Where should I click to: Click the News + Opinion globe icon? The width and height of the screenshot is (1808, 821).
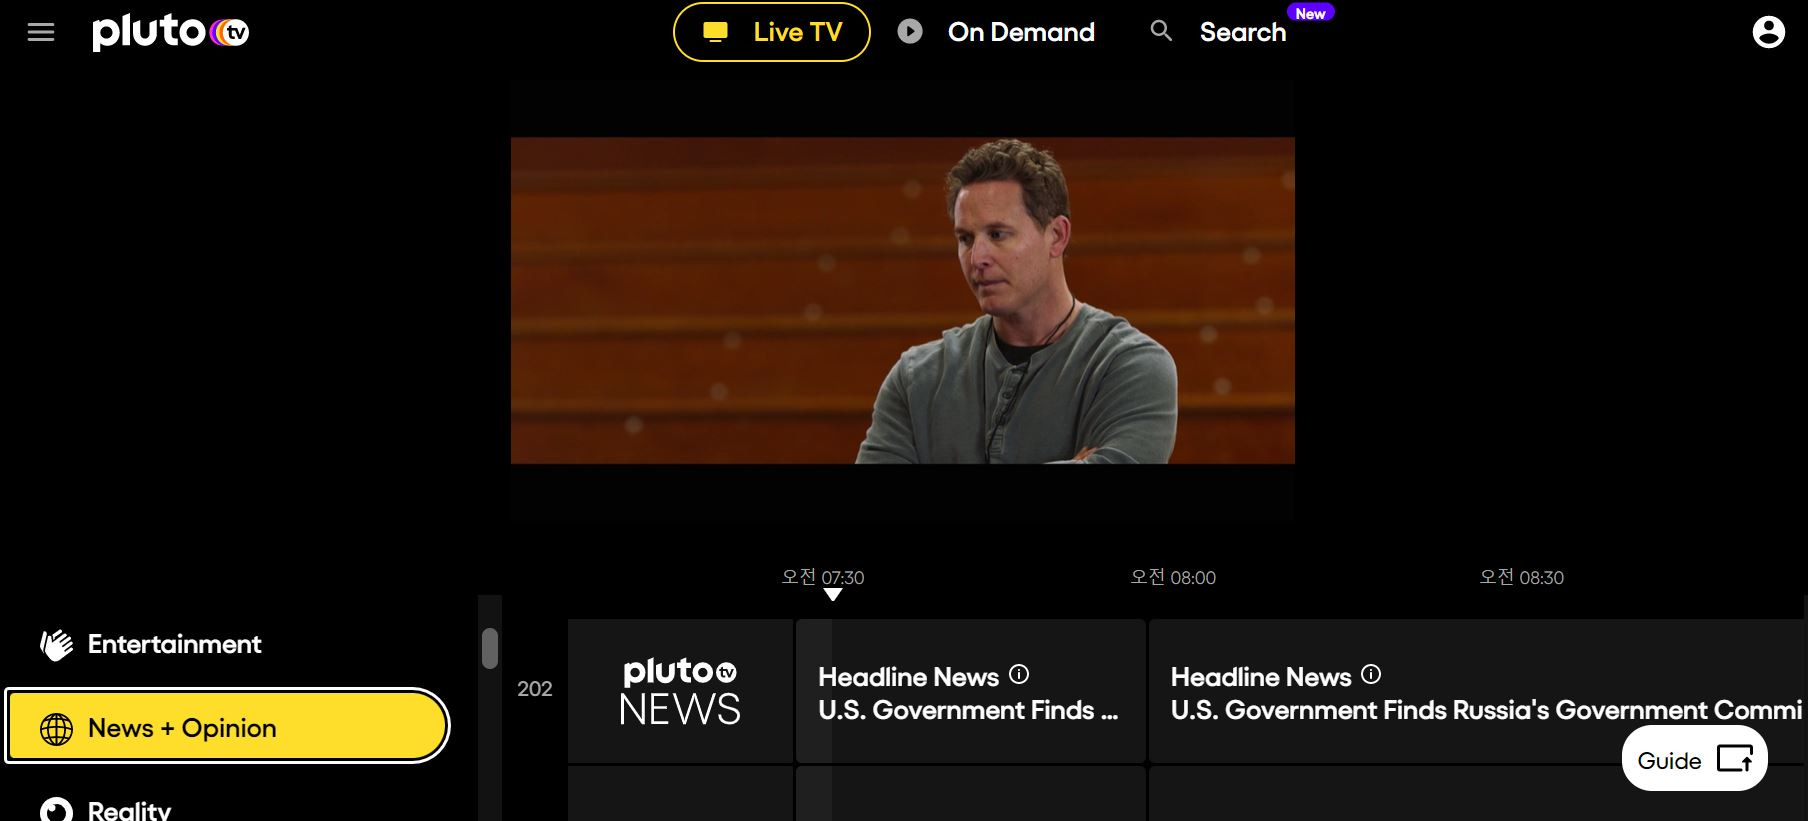(56, 729)
